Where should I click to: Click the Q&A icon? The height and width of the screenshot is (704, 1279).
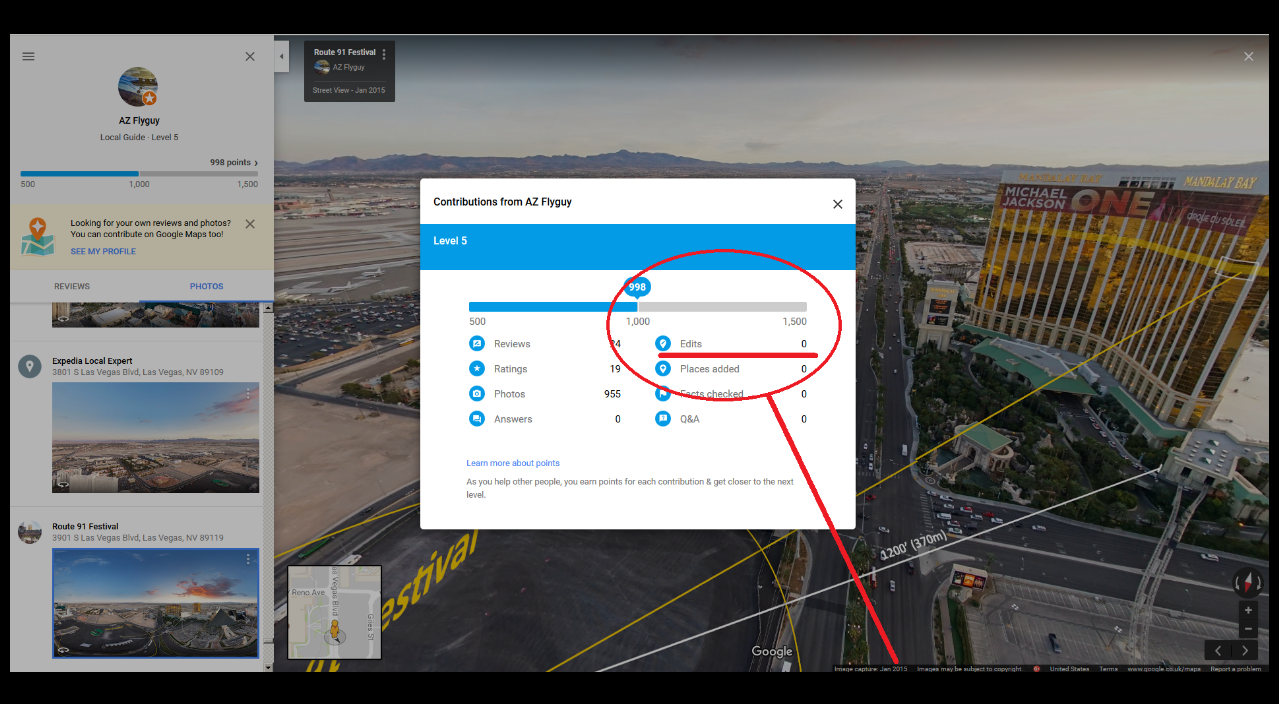point(662,418)
